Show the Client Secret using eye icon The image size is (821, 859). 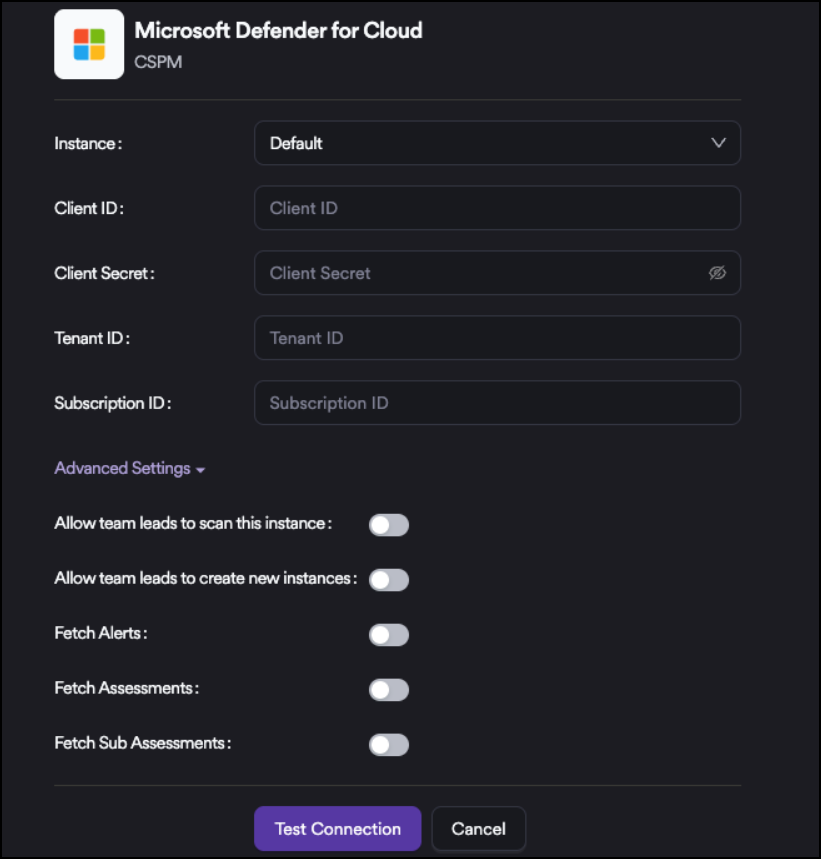click(x=717, y=273)
